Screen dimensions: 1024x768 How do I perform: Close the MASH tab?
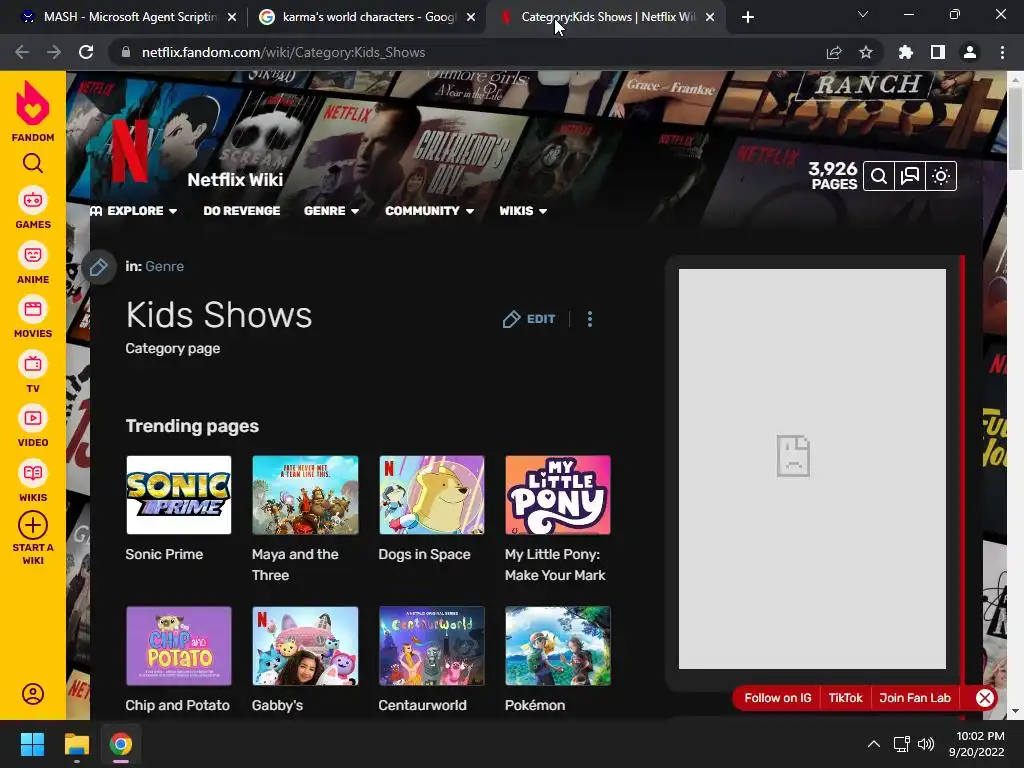(232, 17)
